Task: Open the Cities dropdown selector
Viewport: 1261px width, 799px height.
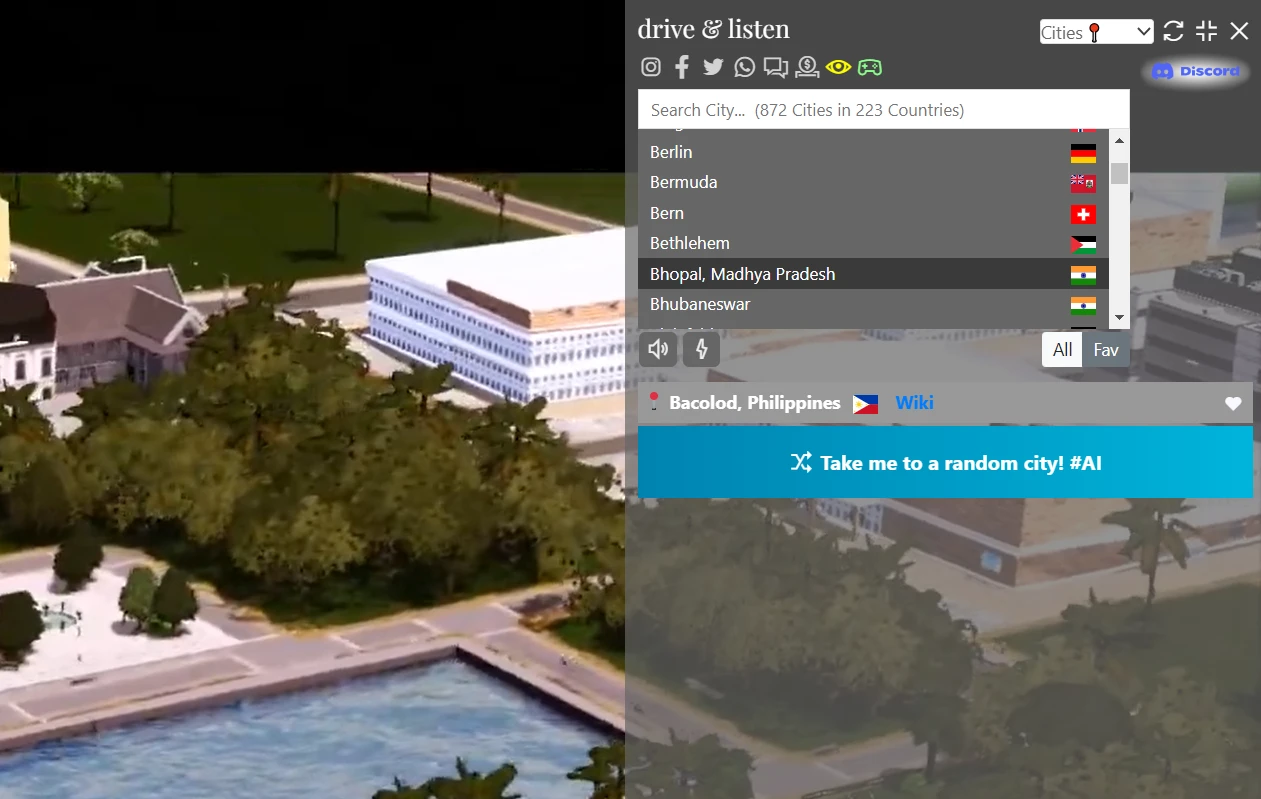Action: (x=1096, y=32)
